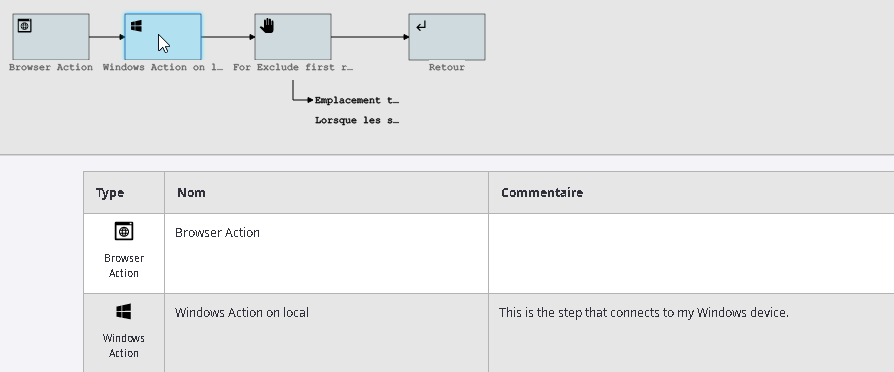The height and width of the screenshot is (372, 894).
Task: Click Windows logo inside highlighted node
Action: 136,26
